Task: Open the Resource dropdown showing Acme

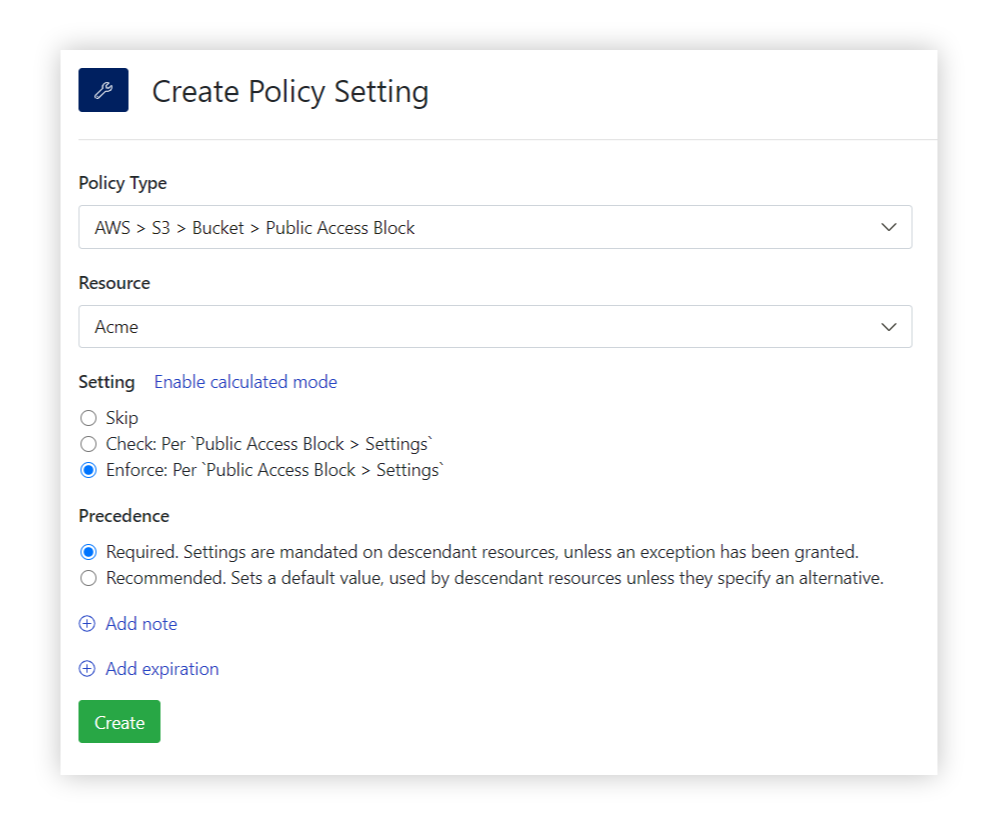Action: tap(495, 326)
